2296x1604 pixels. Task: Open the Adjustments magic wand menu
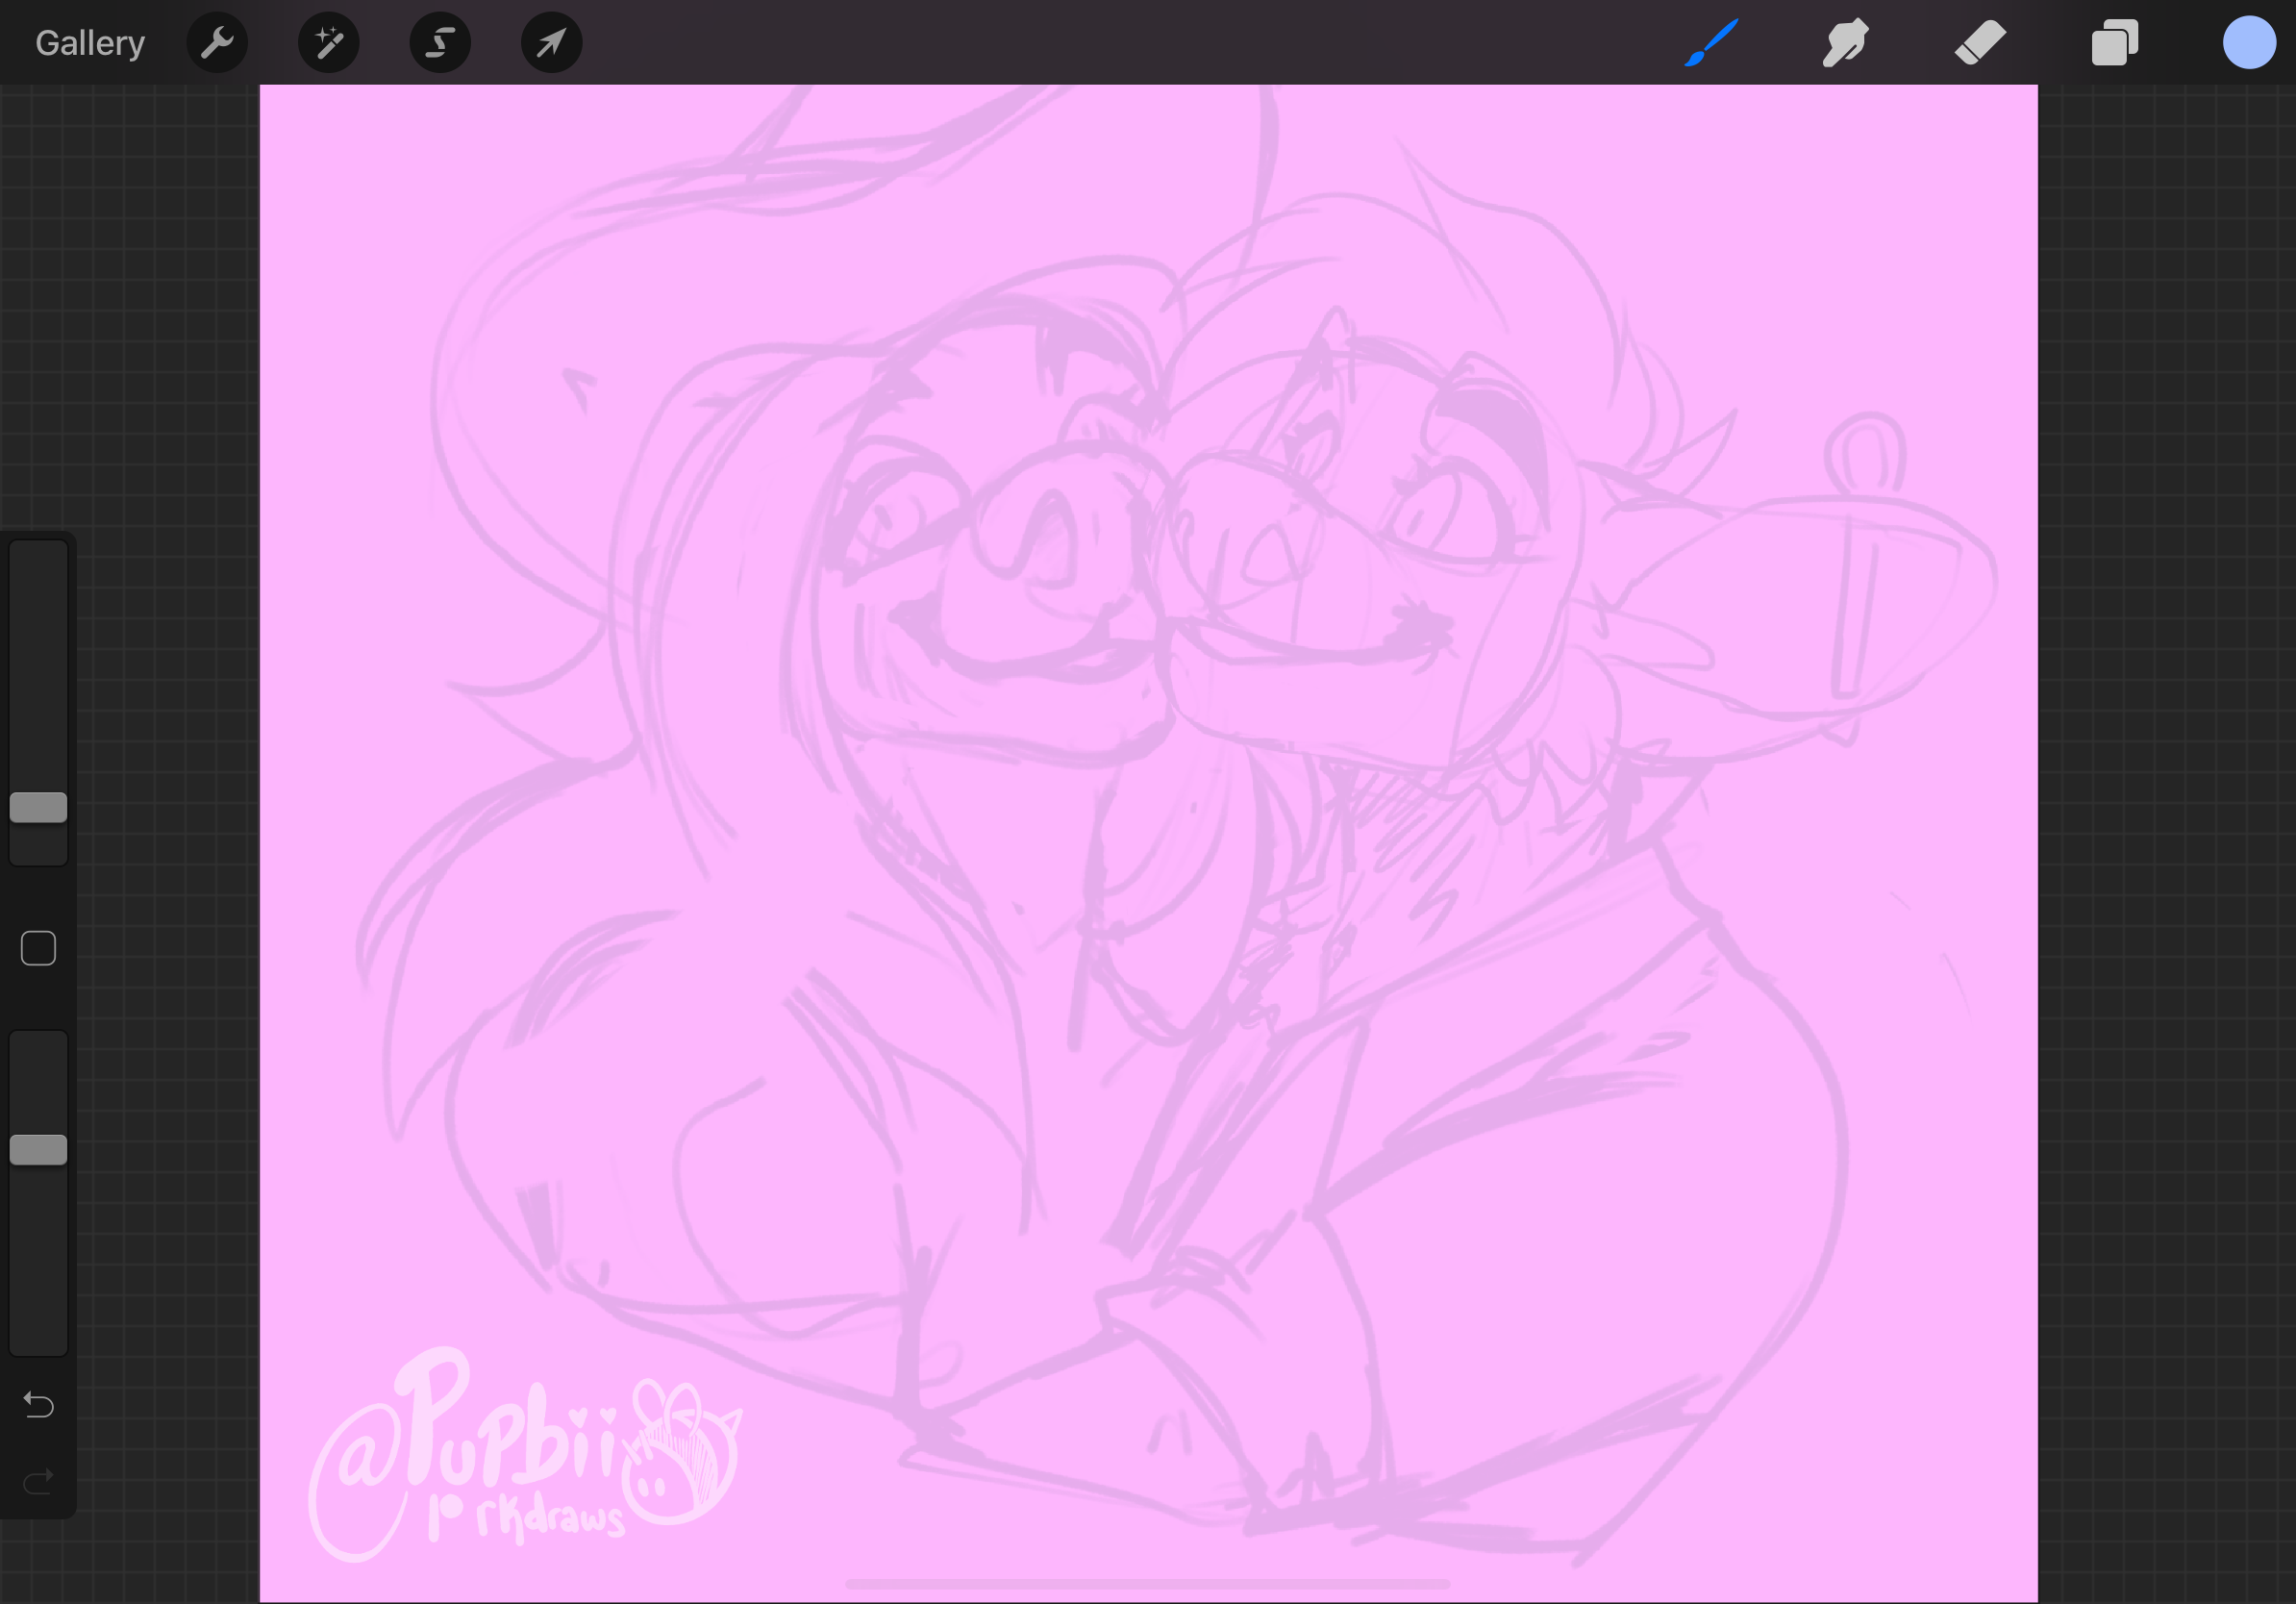click(329, 43)
